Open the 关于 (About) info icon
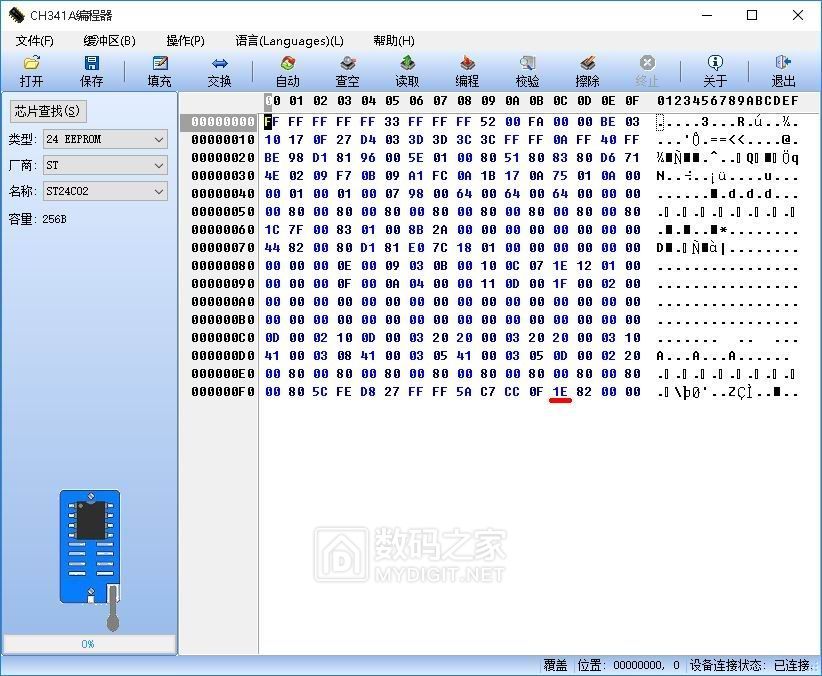822x676 pixels. click(x=715, y=71)
